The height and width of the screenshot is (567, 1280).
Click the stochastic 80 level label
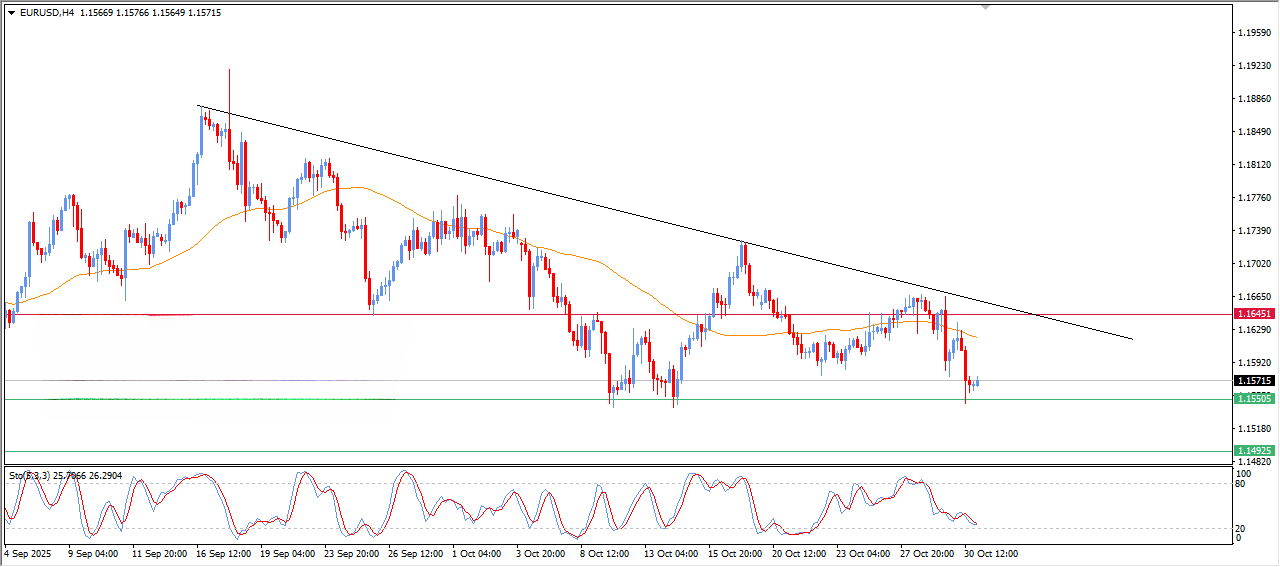click(x=1243, y=484)
